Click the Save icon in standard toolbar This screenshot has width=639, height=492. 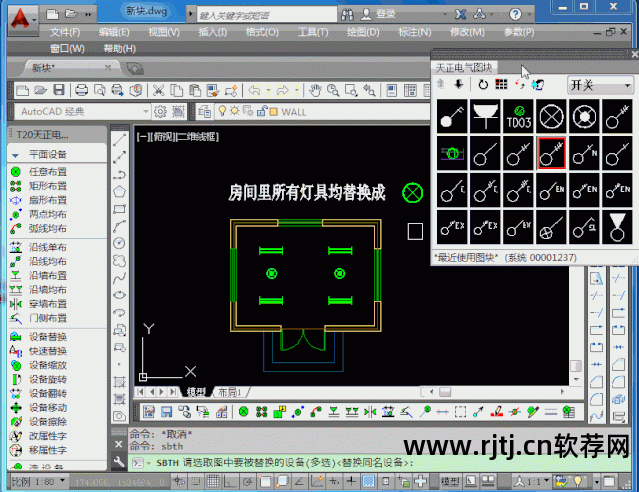[59, 90]
